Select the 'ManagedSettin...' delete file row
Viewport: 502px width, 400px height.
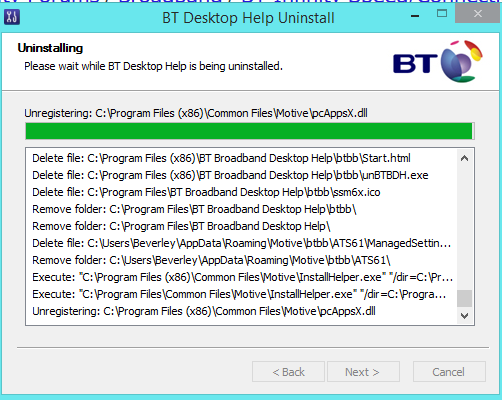pyautogui.click(x=241, y=243)
